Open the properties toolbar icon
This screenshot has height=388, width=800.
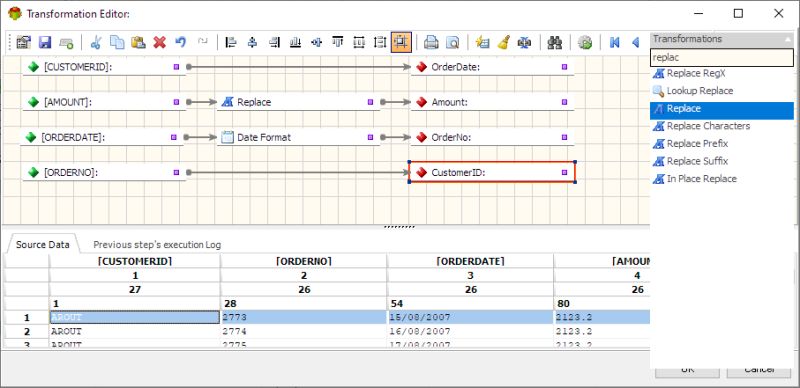pyautogui.click(x=23, y=42)
